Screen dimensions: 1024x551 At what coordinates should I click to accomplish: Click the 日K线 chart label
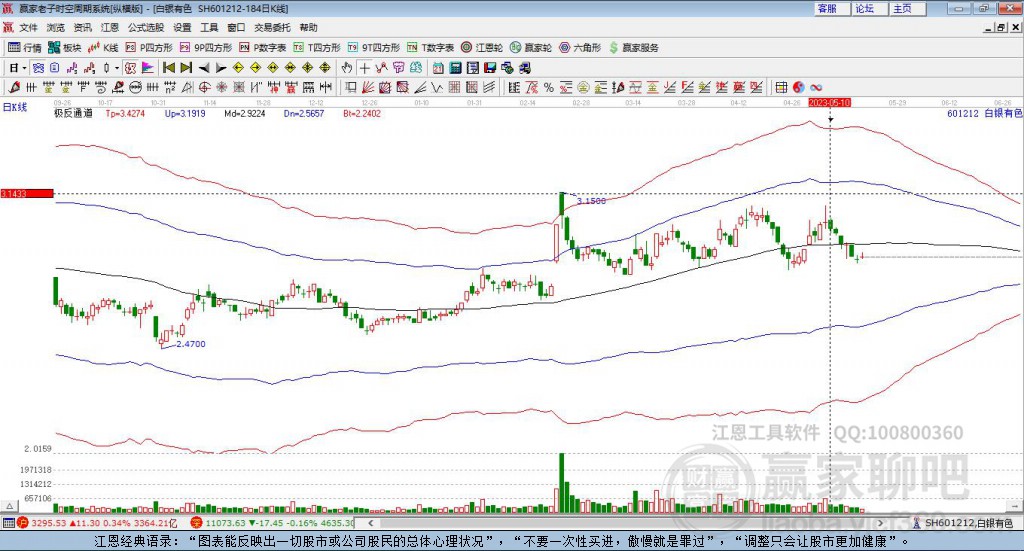click(x=15, y=107)
